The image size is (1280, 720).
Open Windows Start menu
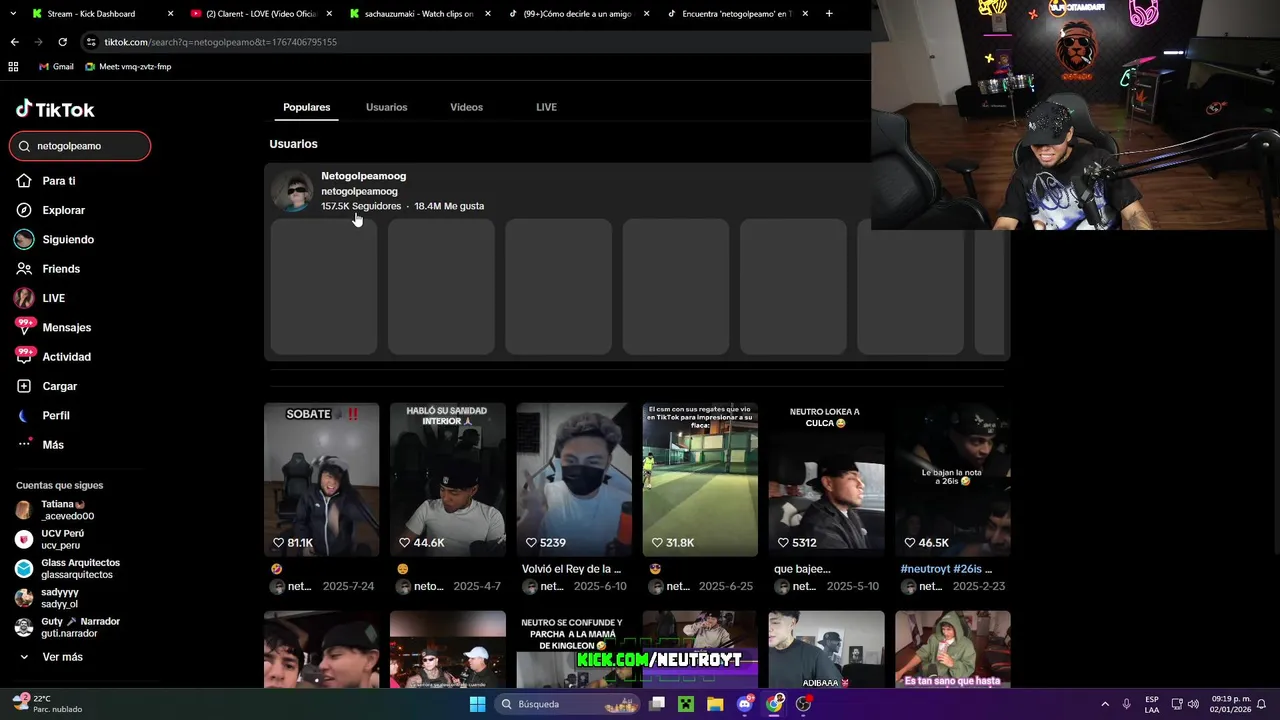(478, 704)
